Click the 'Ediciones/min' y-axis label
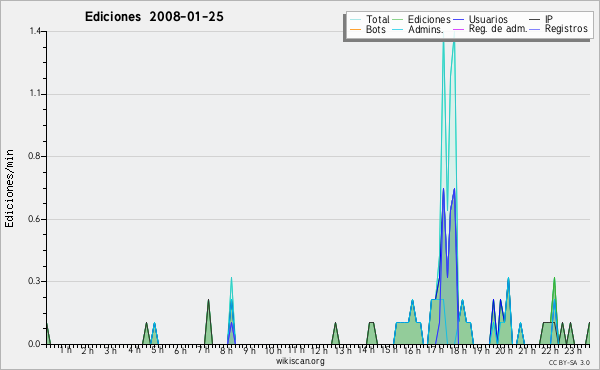The width and height of the screenshot is (600, 370). pos(9,188)
